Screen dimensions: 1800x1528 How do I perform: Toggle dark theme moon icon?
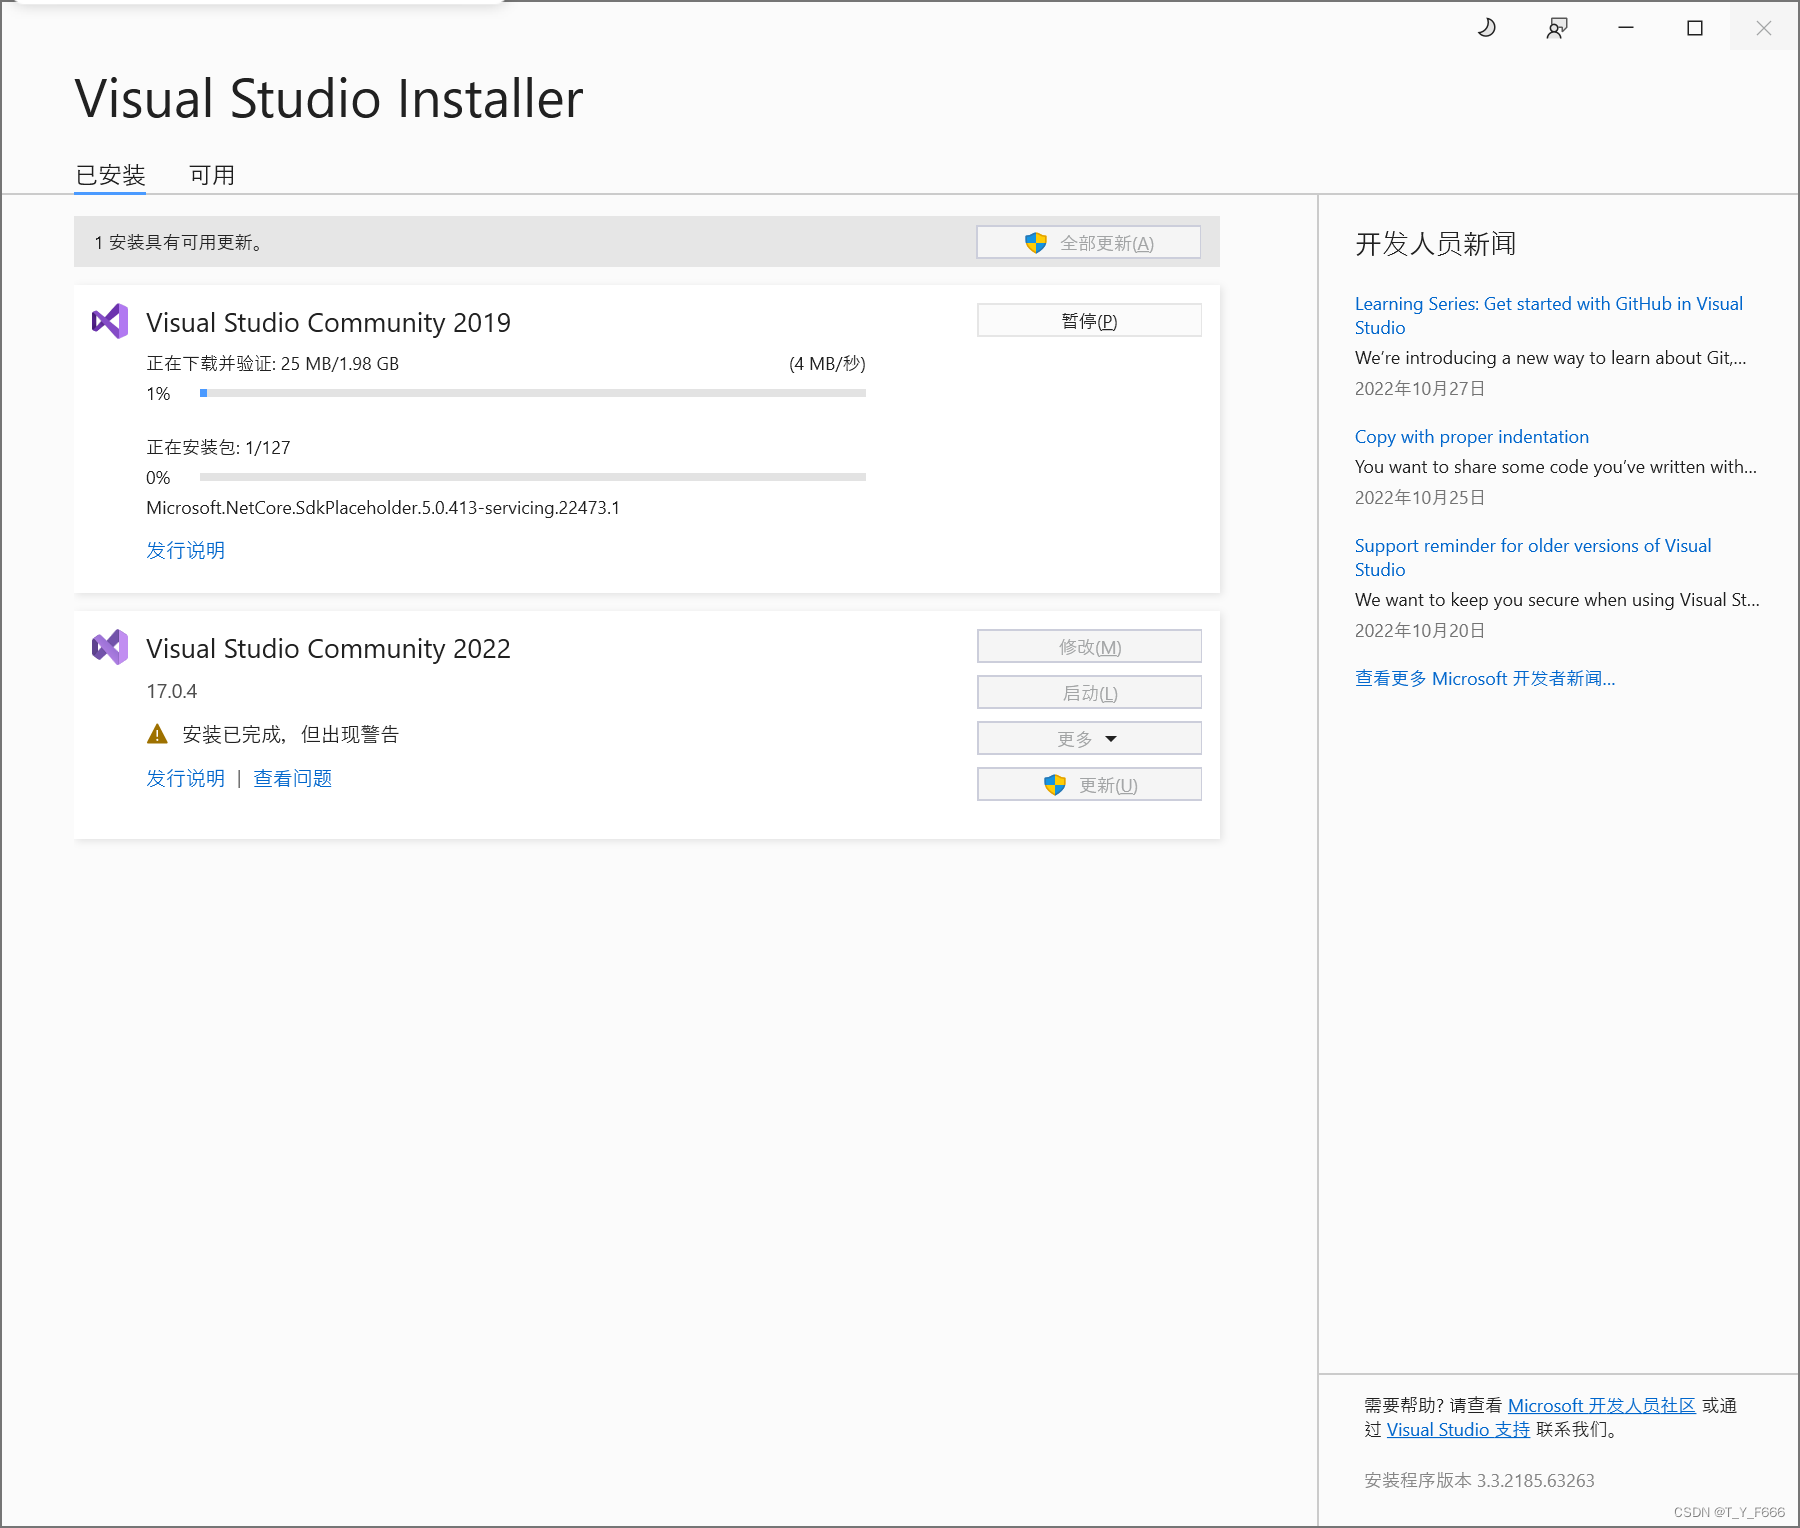pos(1487,28)
